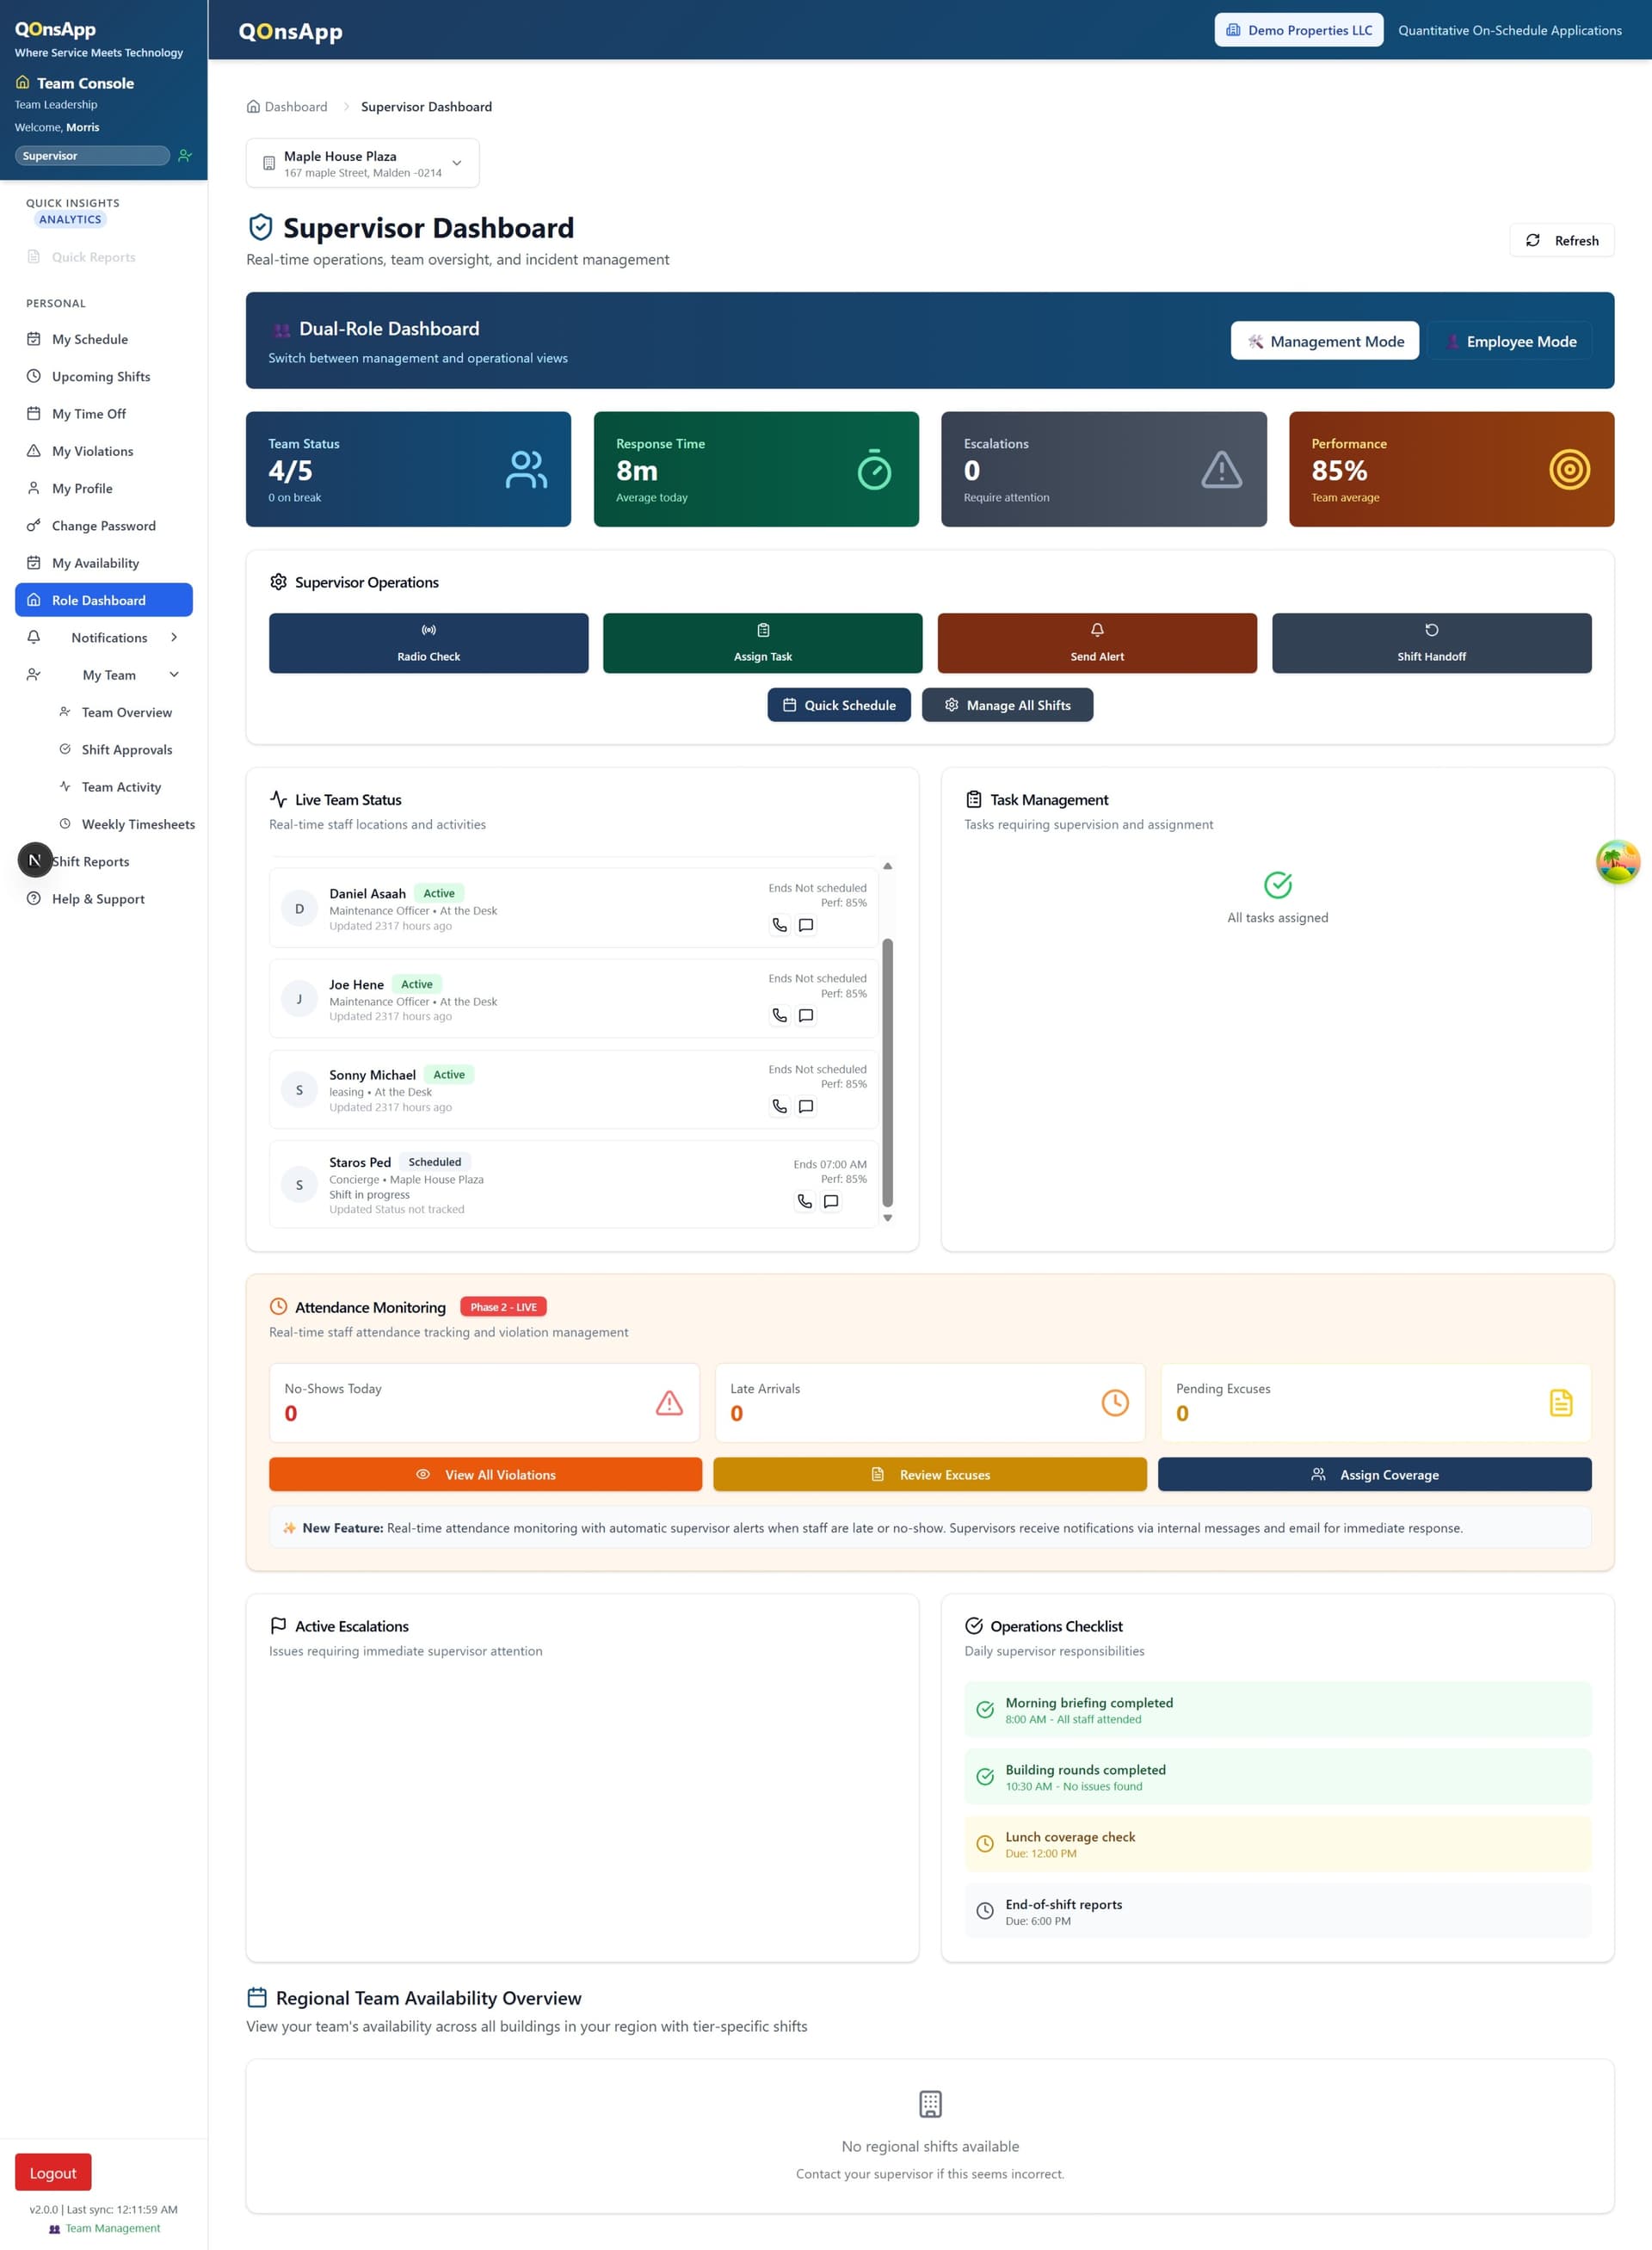
Task: Message Sonny Michael using the chat icon
Action: tap(806, 1106)
